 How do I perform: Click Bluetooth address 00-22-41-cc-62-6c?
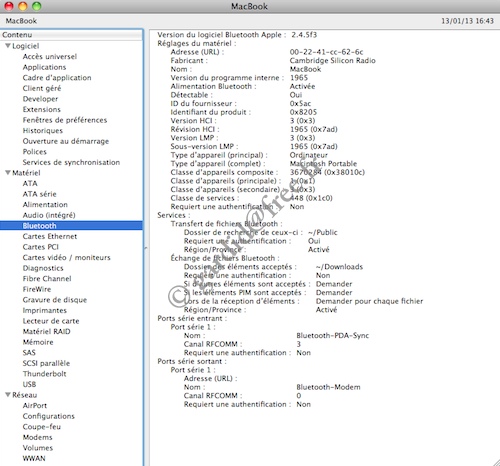pyautogui.click(x=326, y=52)
